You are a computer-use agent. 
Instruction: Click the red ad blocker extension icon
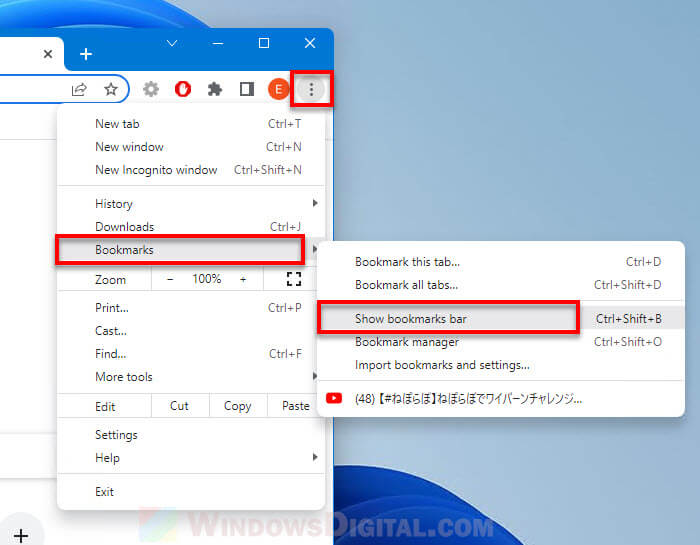(x=183, y=90)
